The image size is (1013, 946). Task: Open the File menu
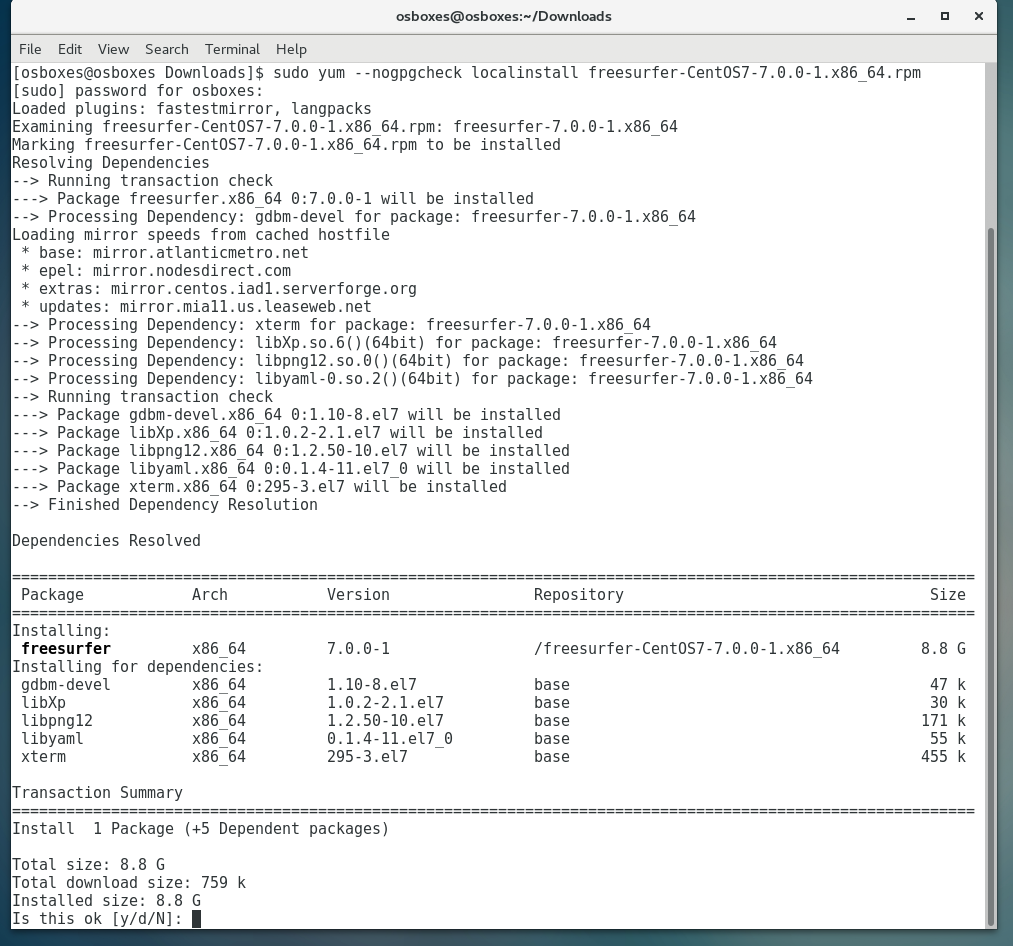30,49
